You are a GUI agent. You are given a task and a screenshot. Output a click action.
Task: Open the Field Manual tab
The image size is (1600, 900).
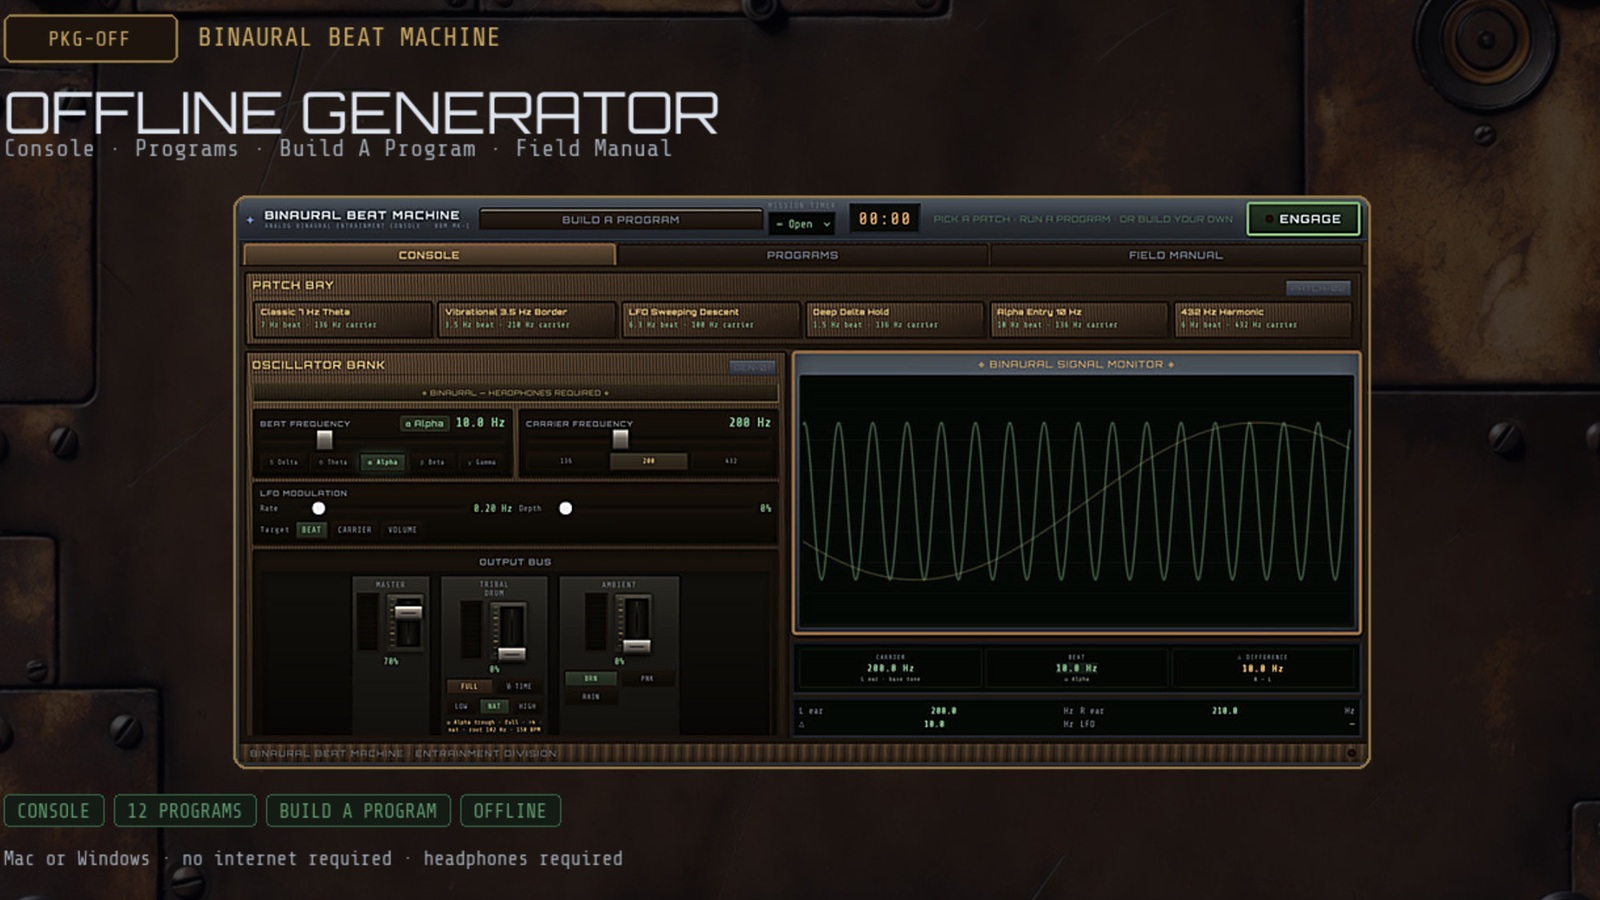click(1175, 255)
